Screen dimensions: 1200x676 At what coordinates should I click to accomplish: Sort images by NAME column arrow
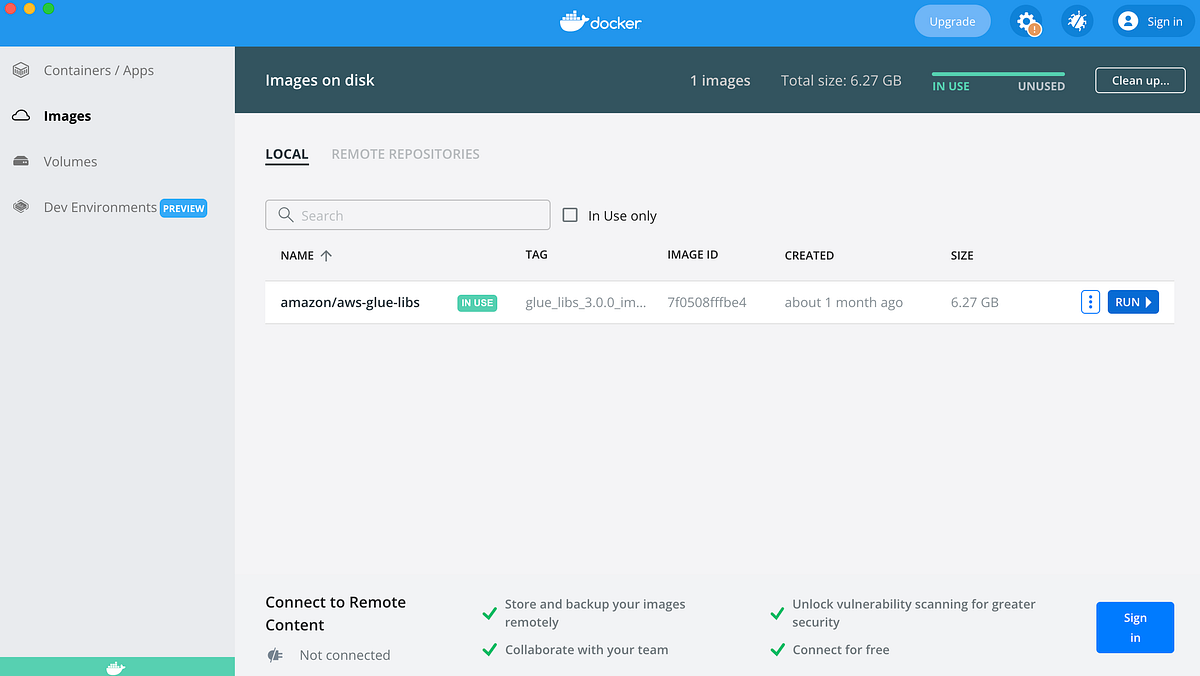[x=326, y=255]
